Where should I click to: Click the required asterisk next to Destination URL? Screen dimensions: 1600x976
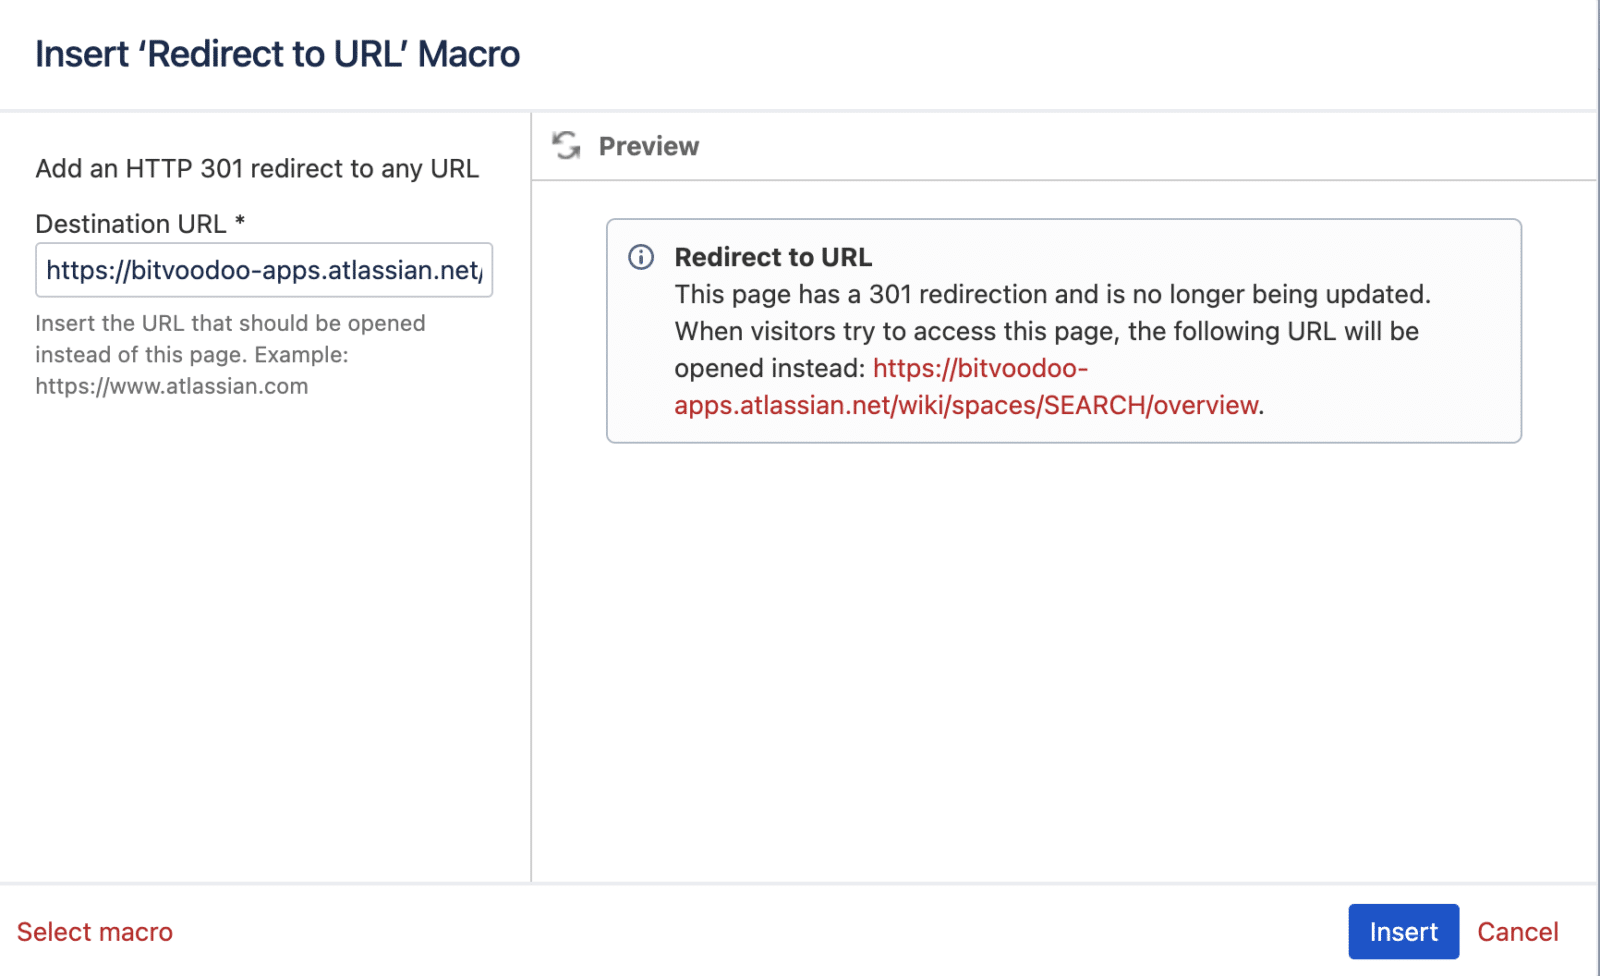(239, 222)
